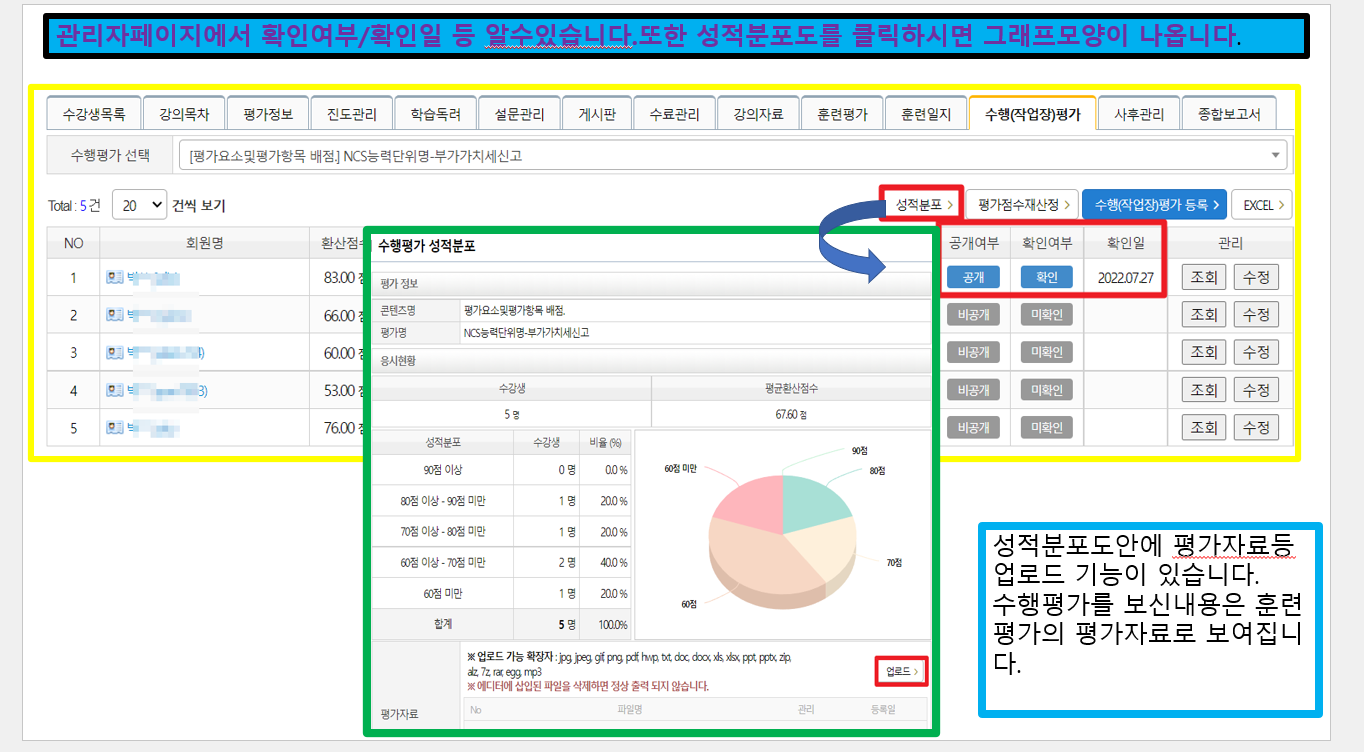This screenshot has height=752, width=1364.
Task: Click member icon in row 5
Action: point(114,428)
